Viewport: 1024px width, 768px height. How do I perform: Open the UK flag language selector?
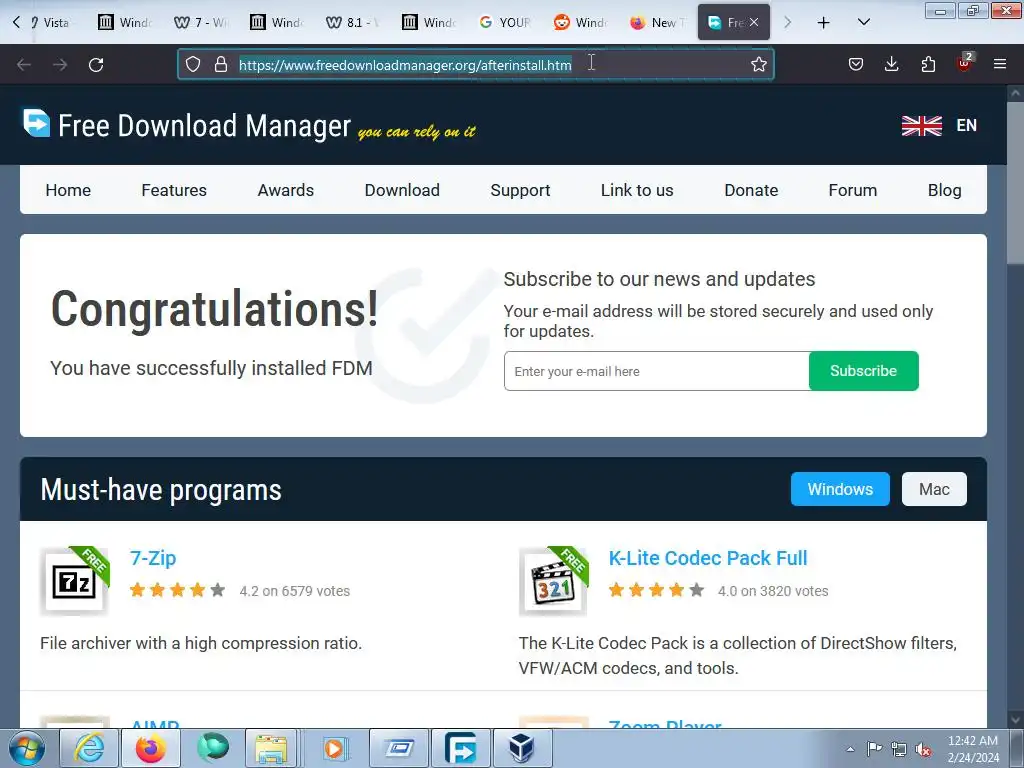click(x=921, y=125)
